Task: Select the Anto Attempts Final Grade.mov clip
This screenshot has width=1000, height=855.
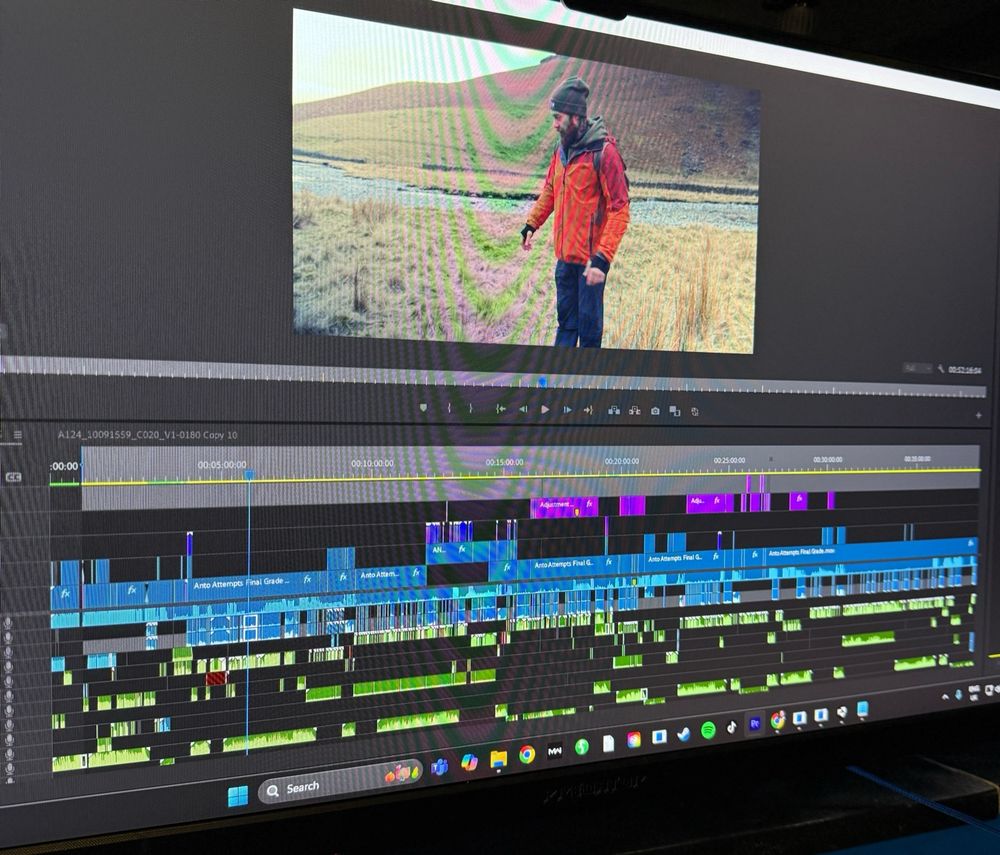Action: 871,550
